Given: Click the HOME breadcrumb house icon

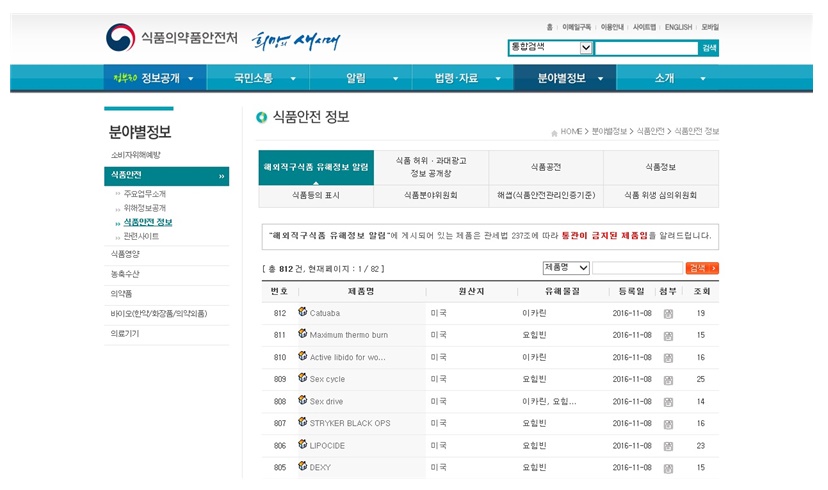Looking at the screenshot, I should point(553,131).
